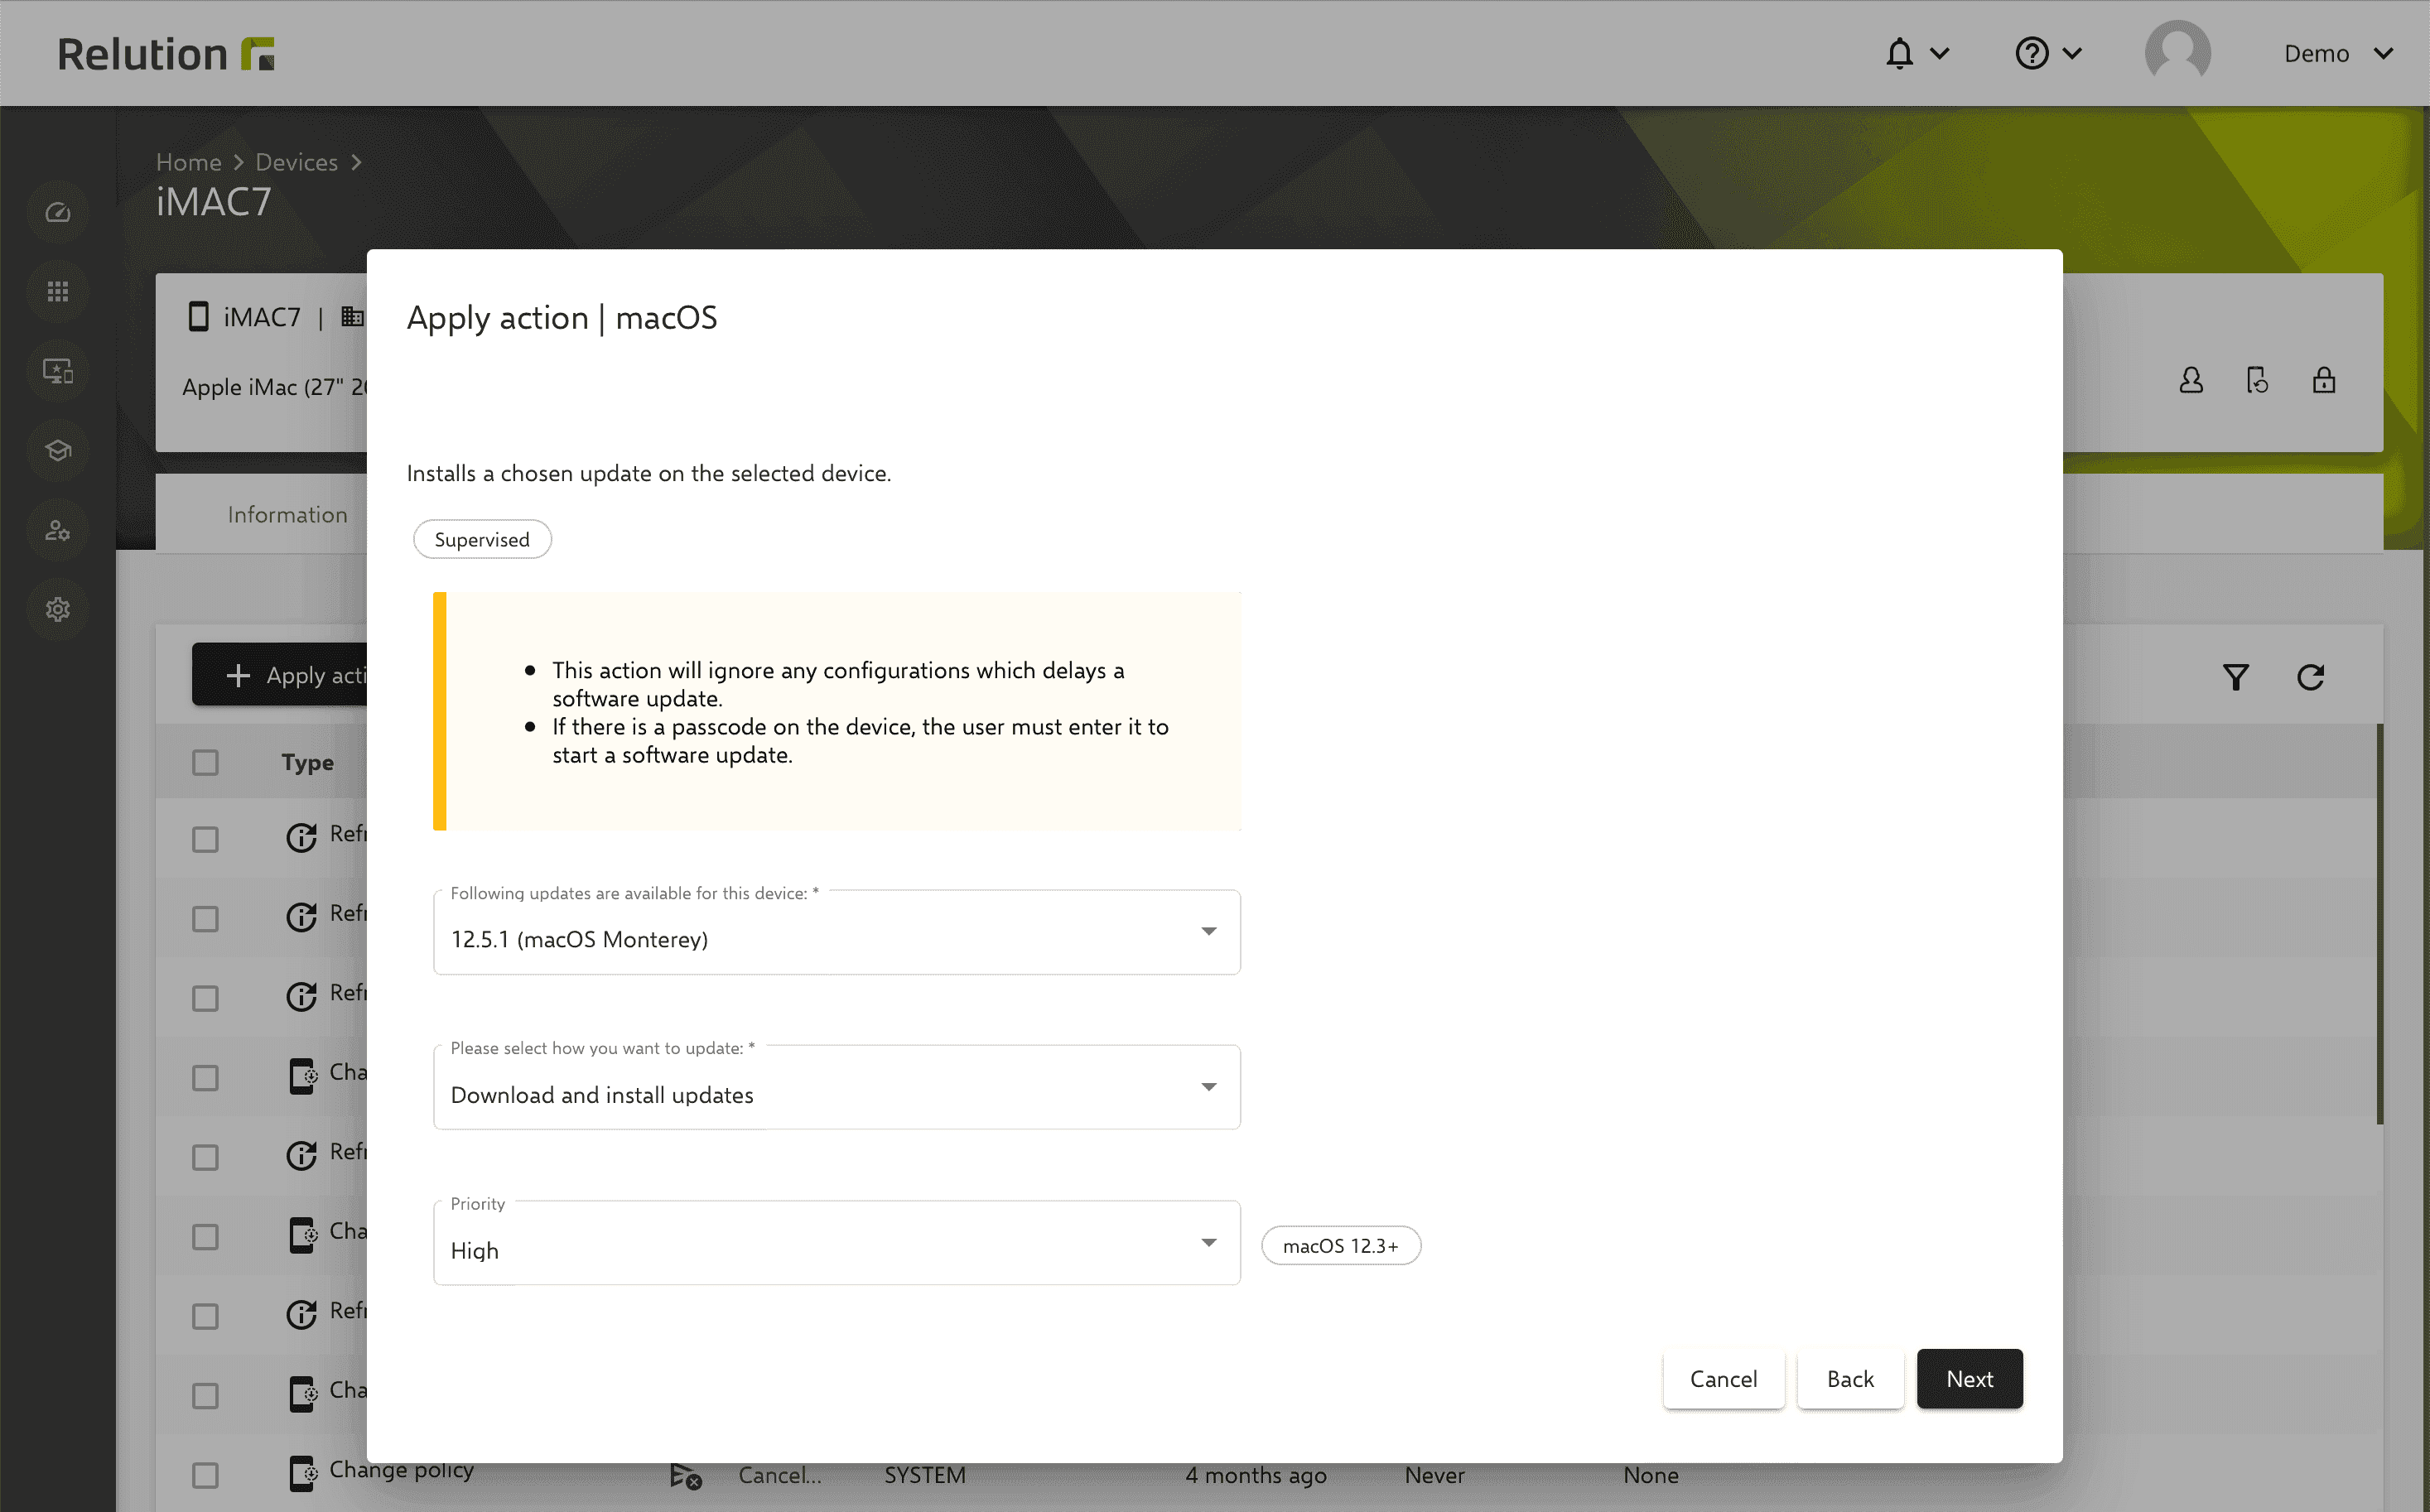Open the devices monitor sidebar icon
2430x1512 pixels.
(58, 371)
